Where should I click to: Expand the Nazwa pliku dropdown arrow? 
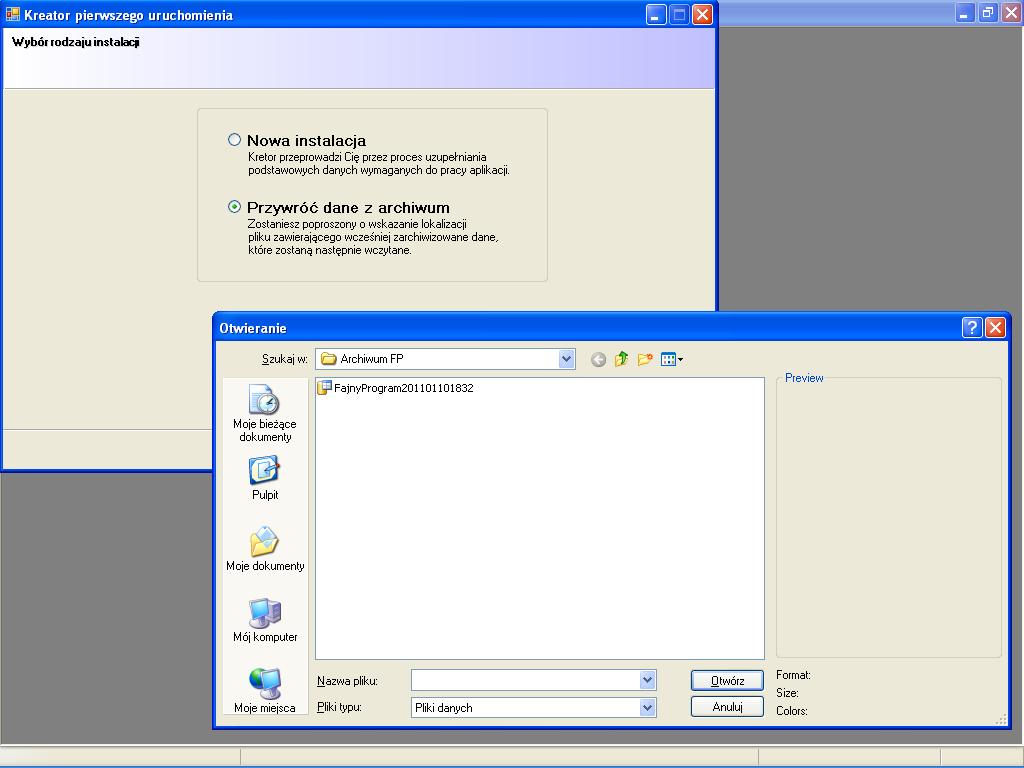click(647, 680)
